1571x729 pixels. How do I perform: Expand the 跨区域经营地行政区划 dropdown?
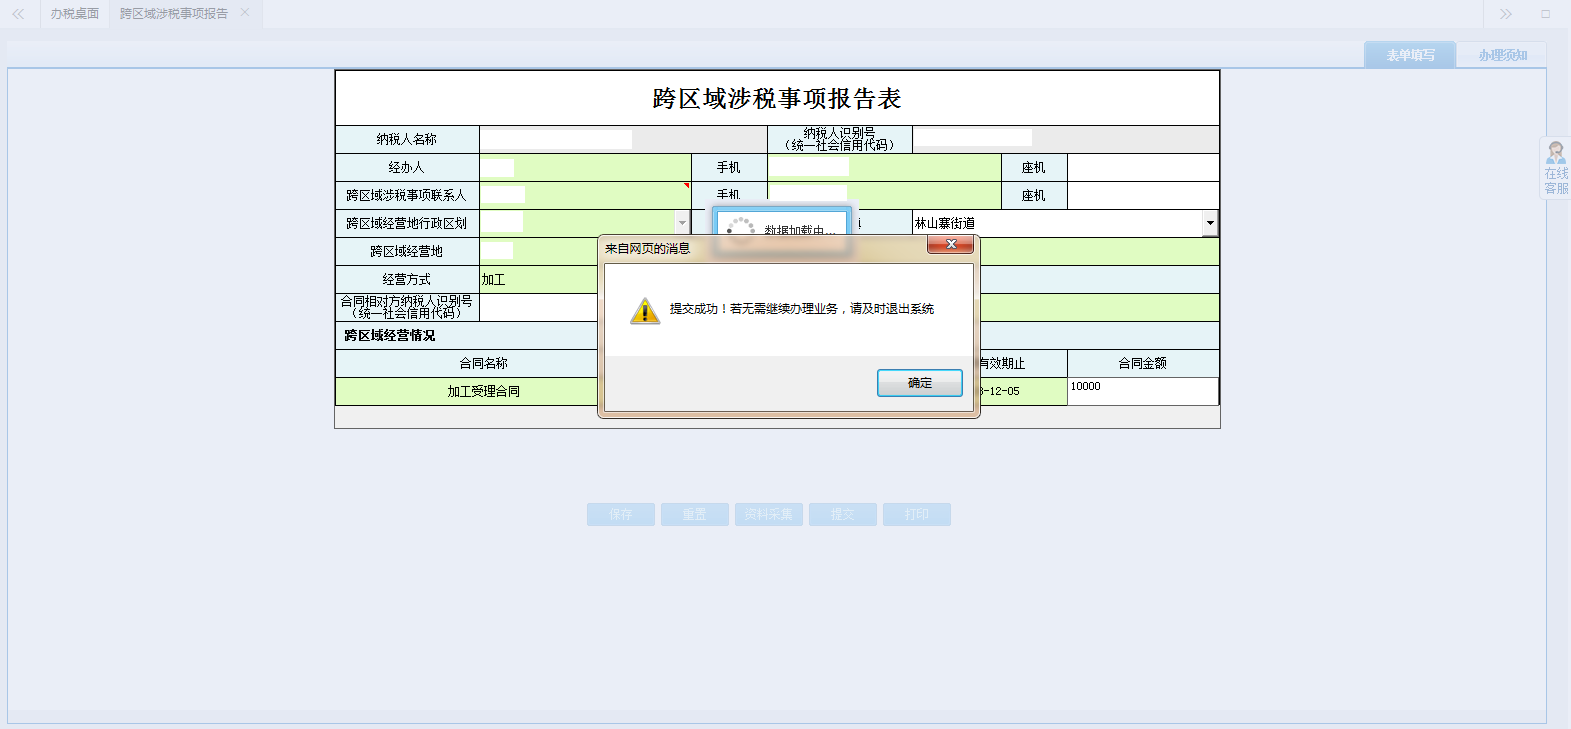click(x=682, y=223)
